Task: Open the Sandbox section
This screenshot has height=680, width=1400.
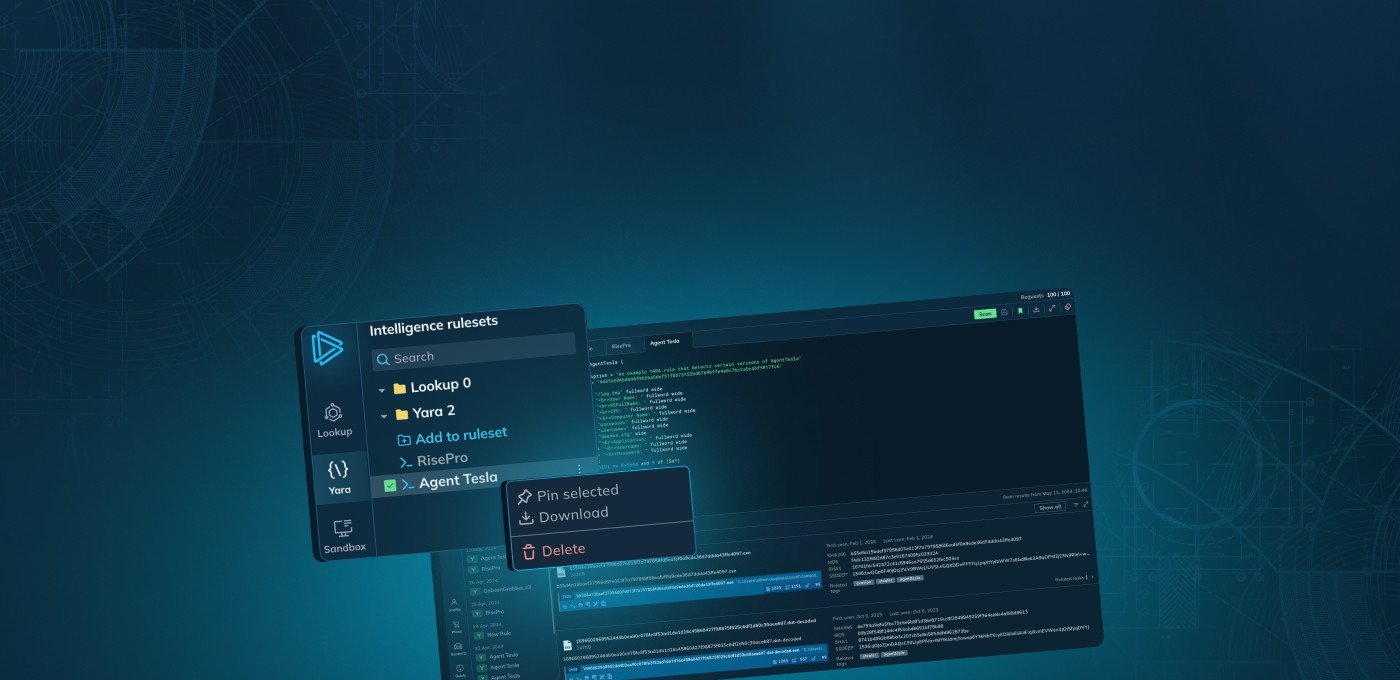Action: click(344, 535)
